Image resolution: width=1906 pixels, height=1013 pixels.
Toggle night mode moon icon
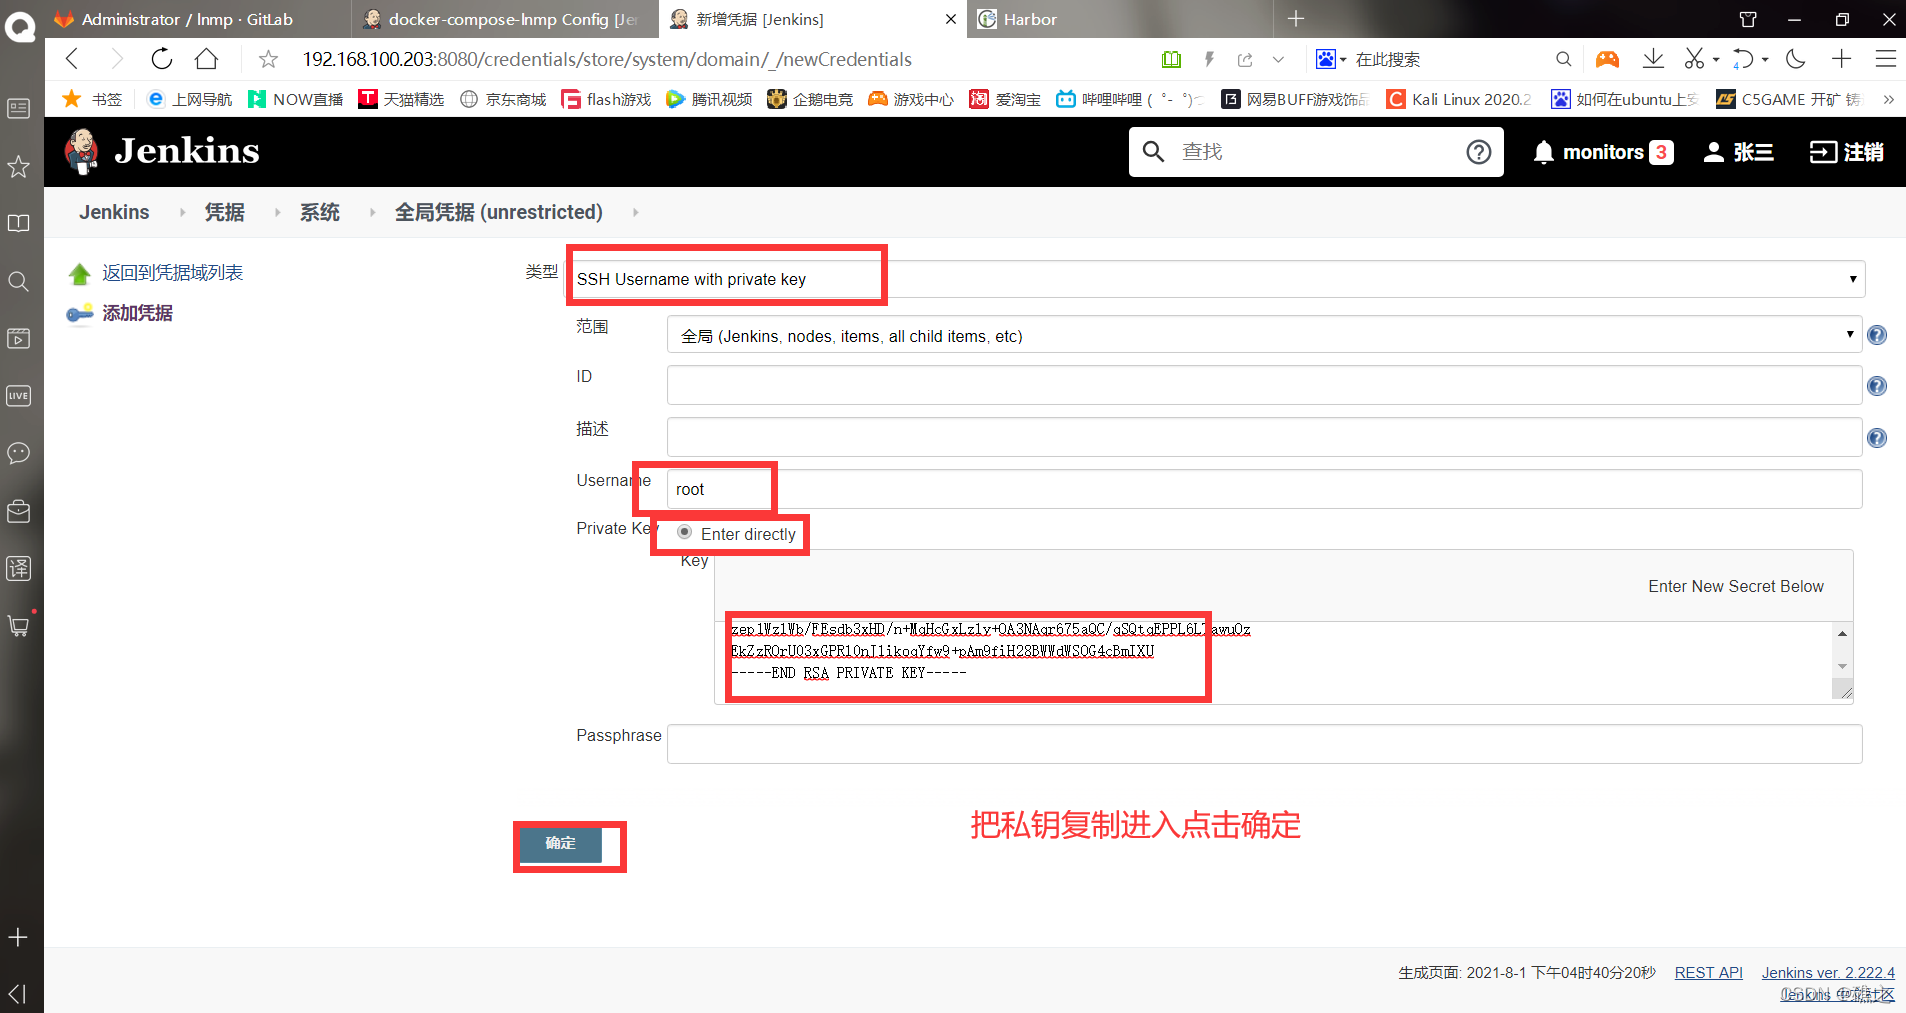tap(1796, 59)
